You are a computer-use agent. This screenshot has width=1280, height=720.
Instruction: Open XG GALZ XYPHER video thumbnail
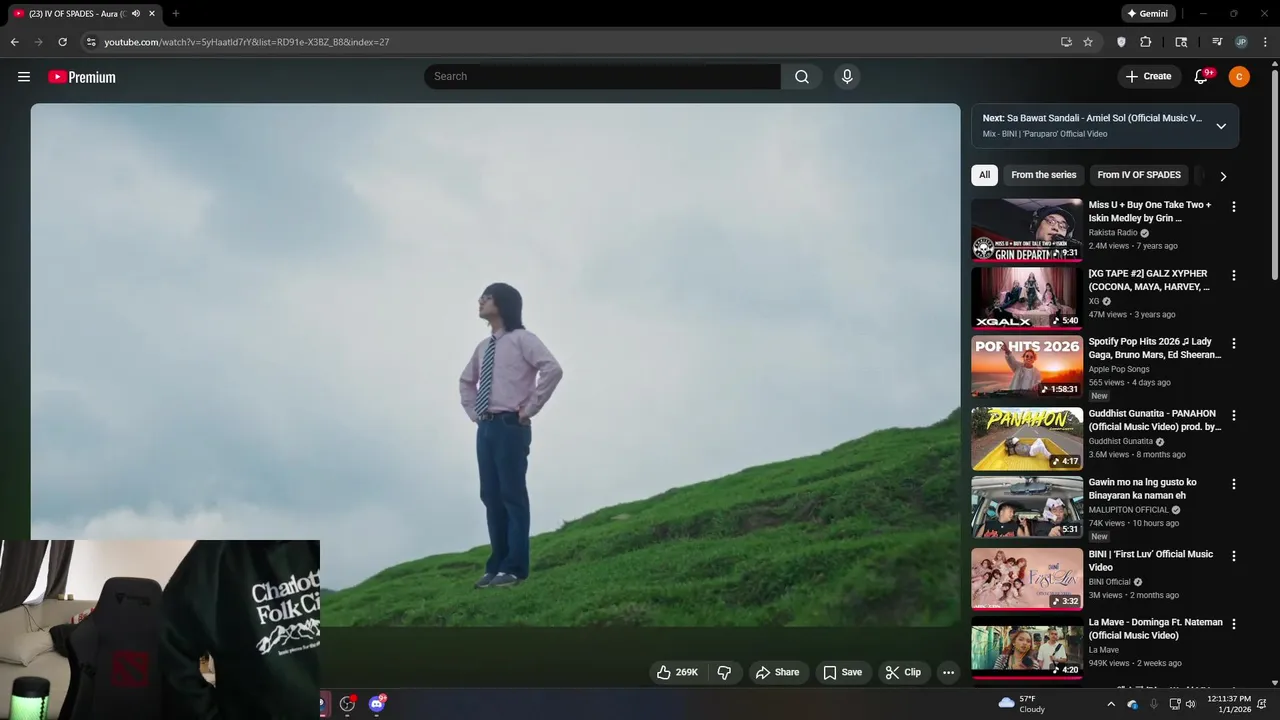(1027, 298)
